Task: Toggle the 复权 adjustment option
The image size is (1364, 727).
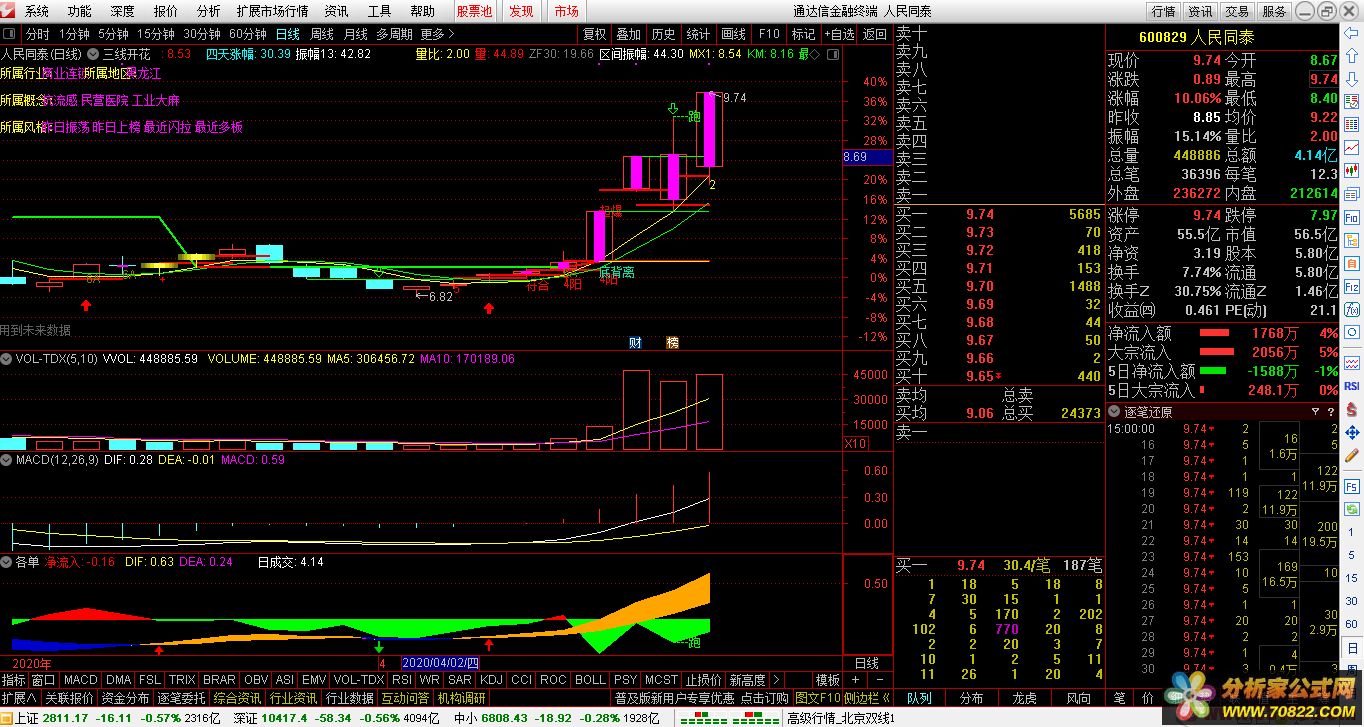Action: [594, 34]
